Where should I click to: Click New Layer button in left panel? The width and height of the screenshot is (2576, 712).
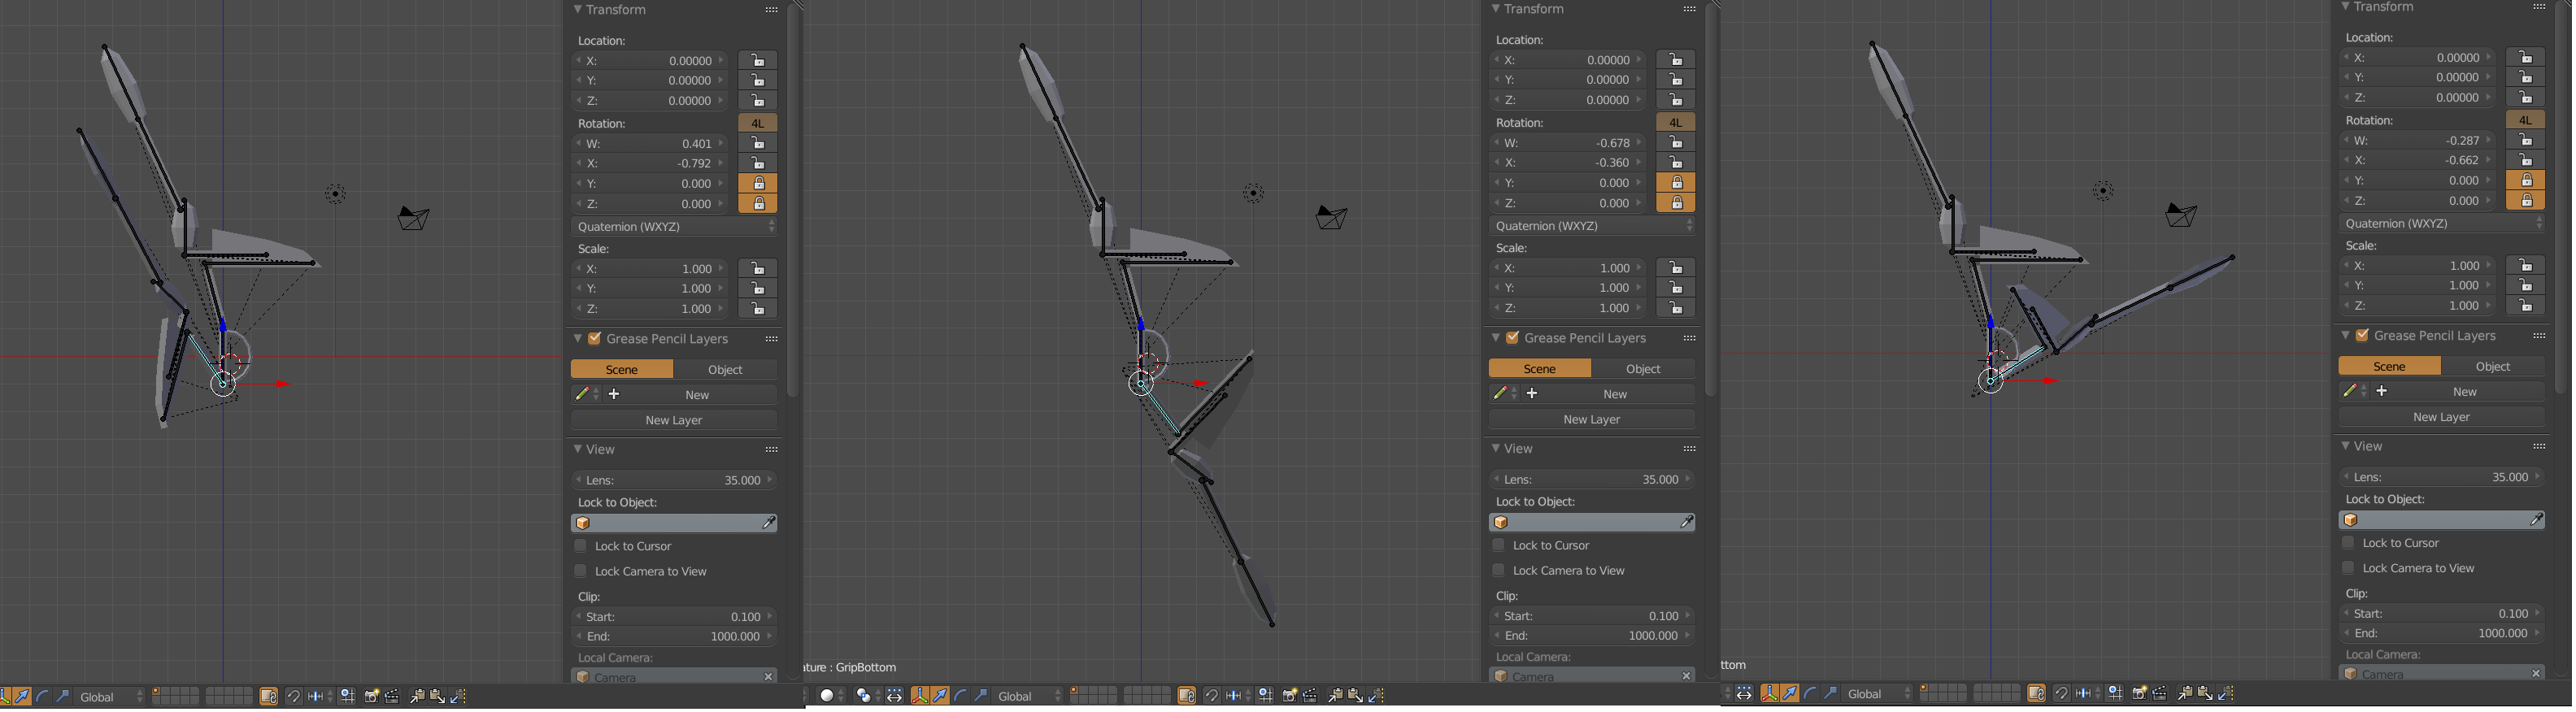[x=675, y=421]
